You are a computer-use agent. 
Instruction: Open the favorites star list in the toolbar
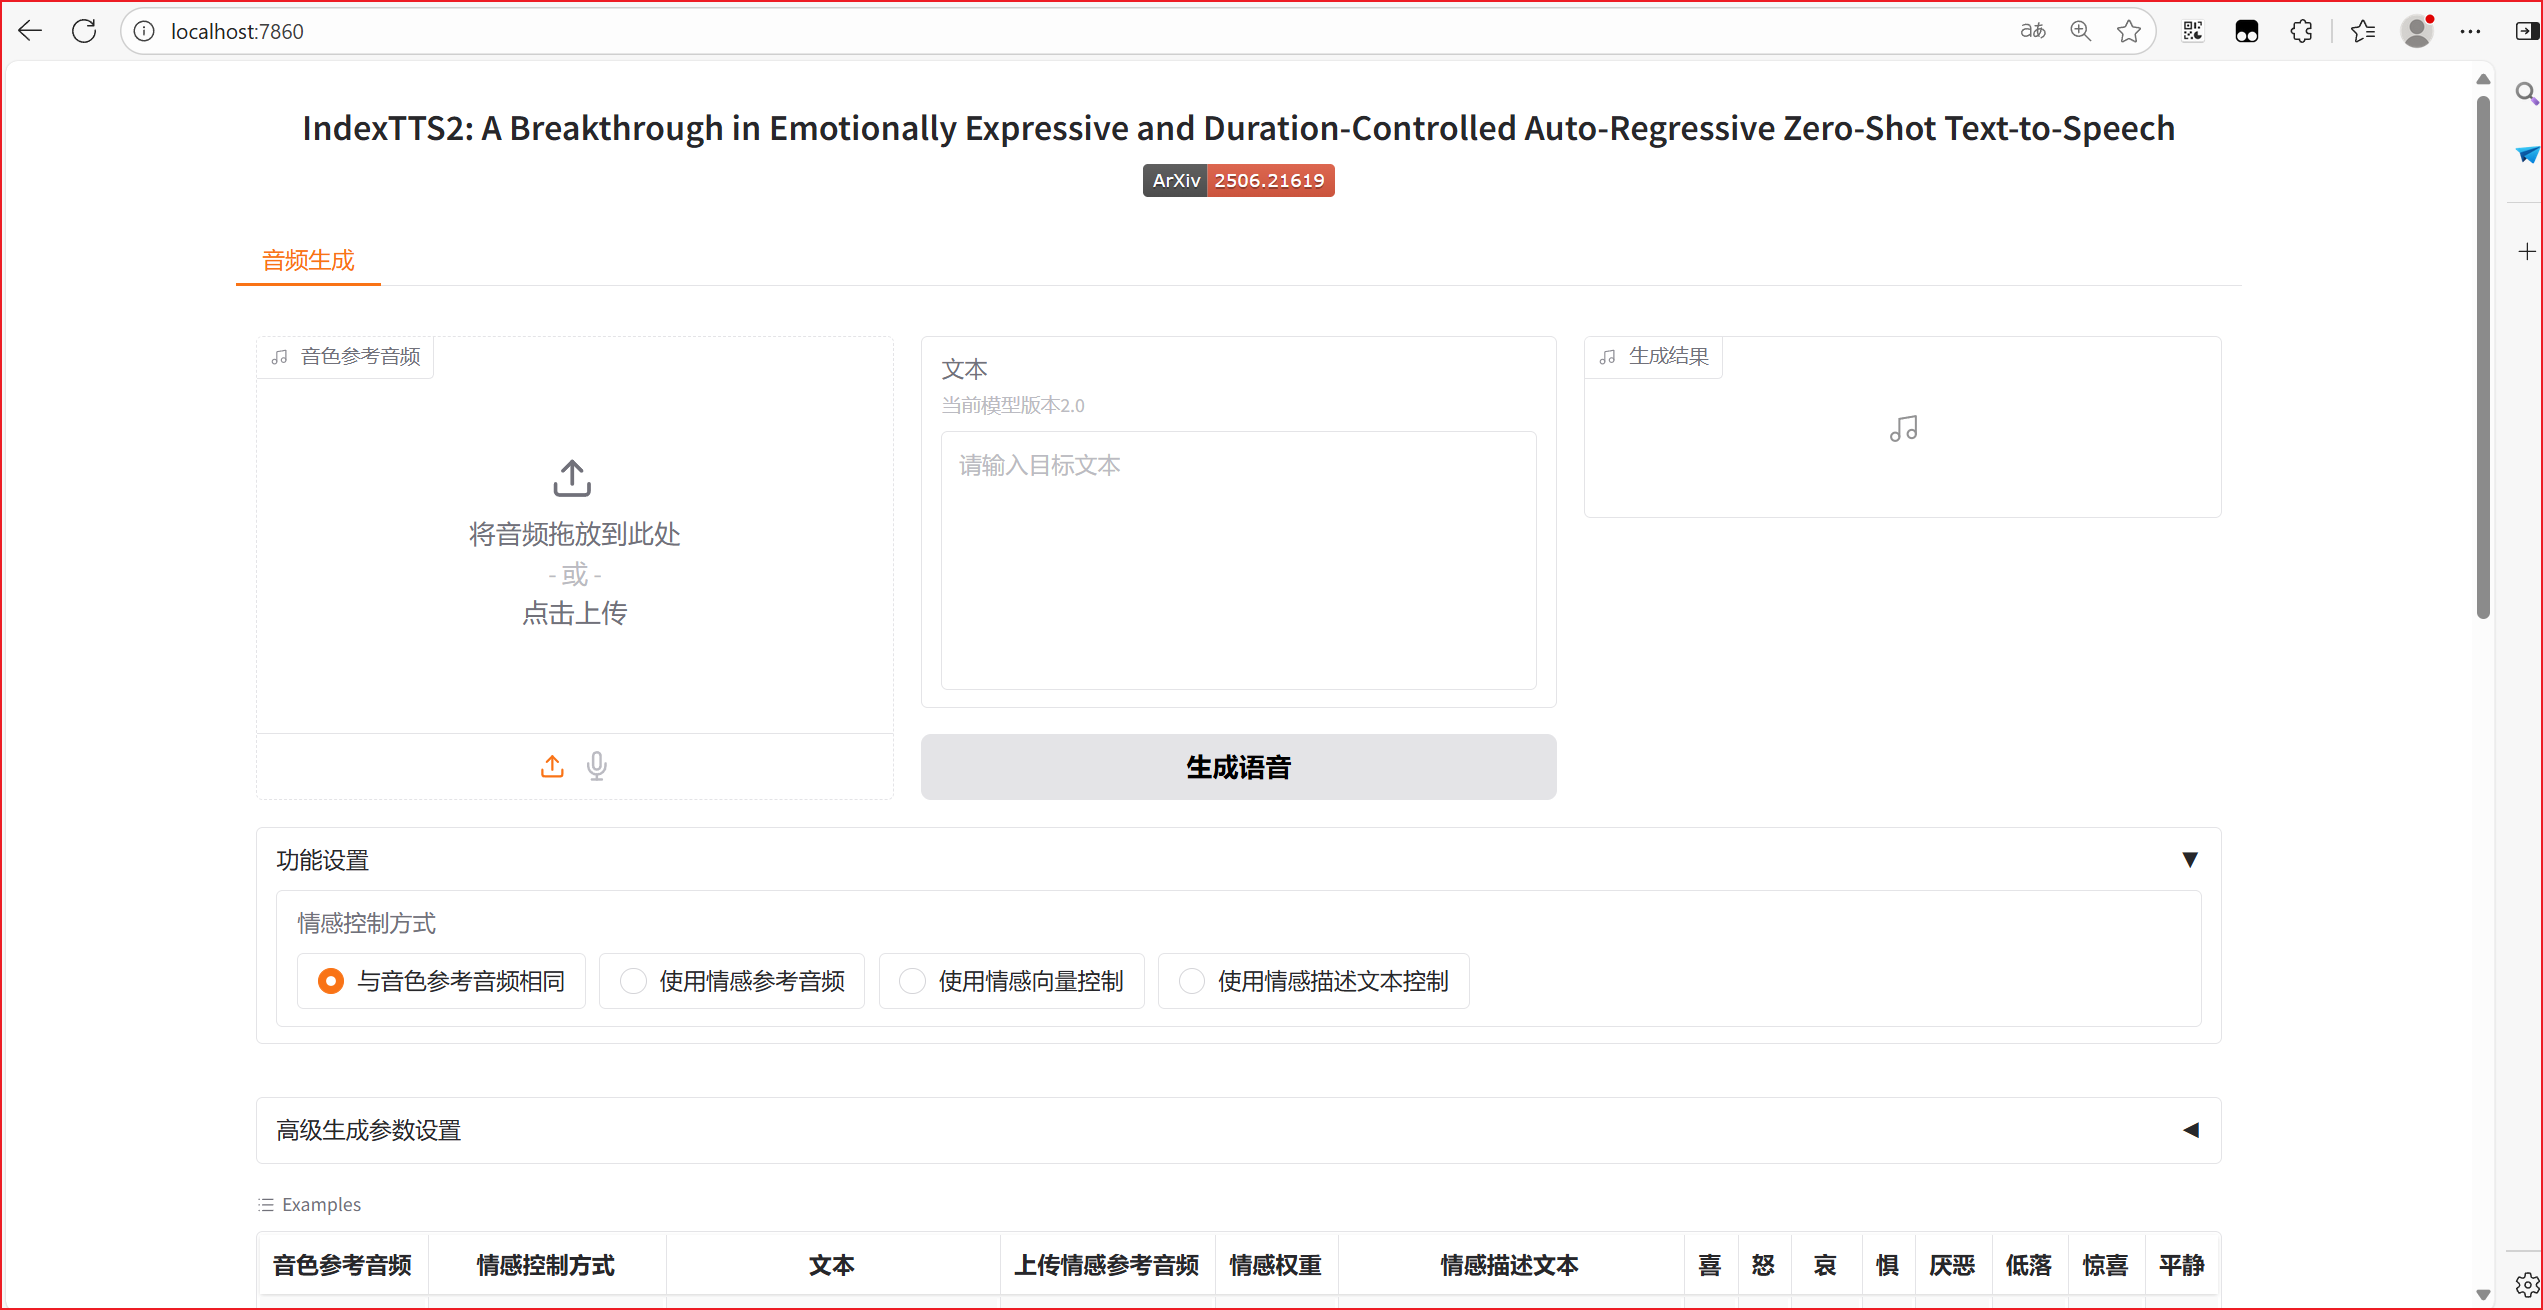(x=2364, y=31)
